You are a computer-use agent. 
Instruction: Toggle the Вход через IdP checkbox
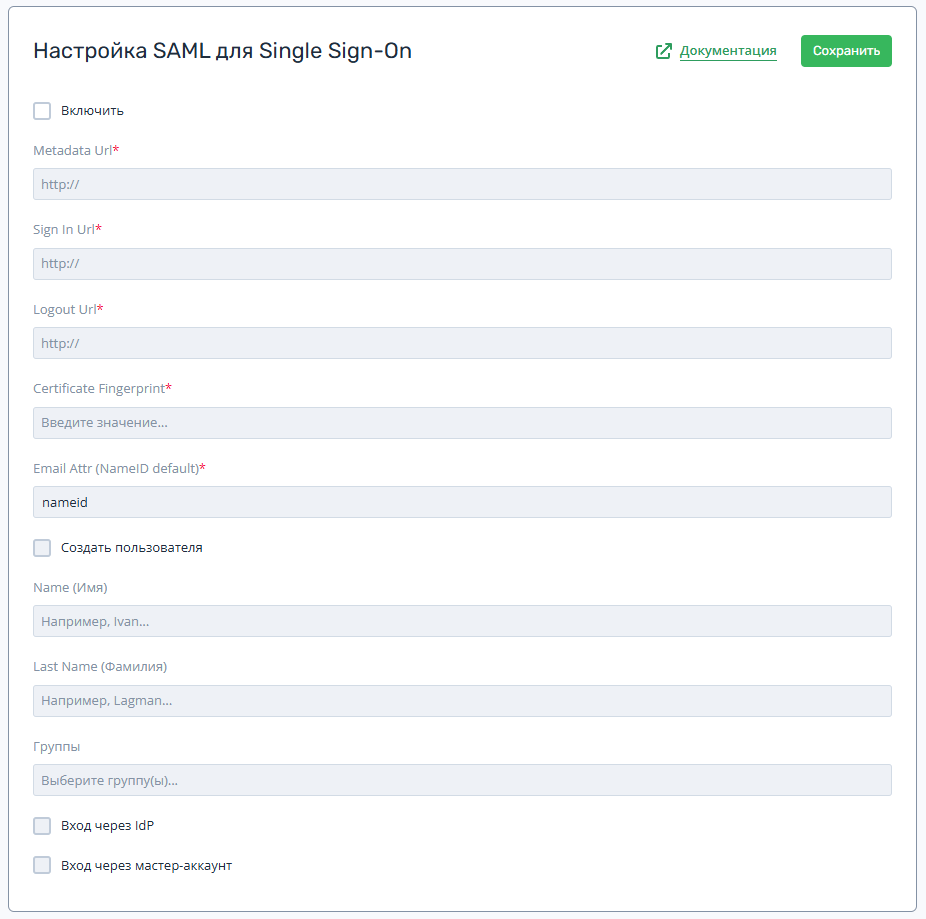point(42,826)
